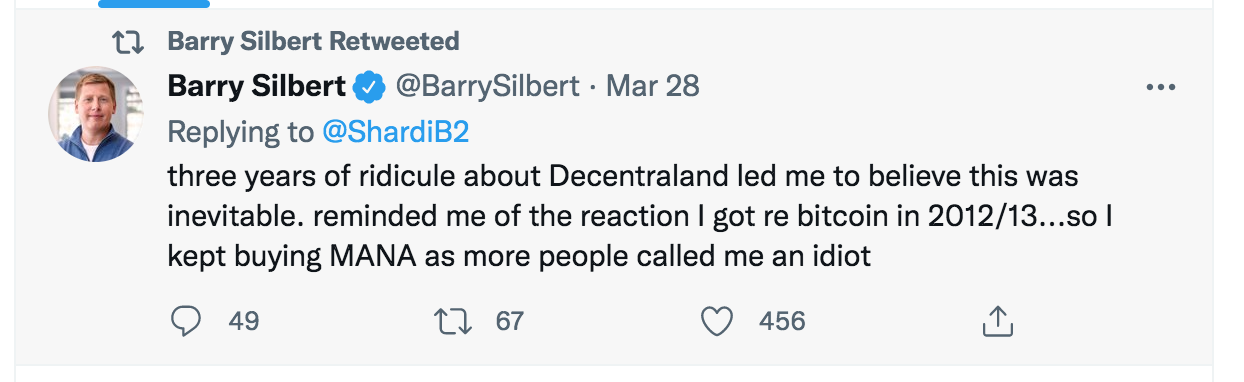Select the blue underlined tab at top

tap(155, 3)
